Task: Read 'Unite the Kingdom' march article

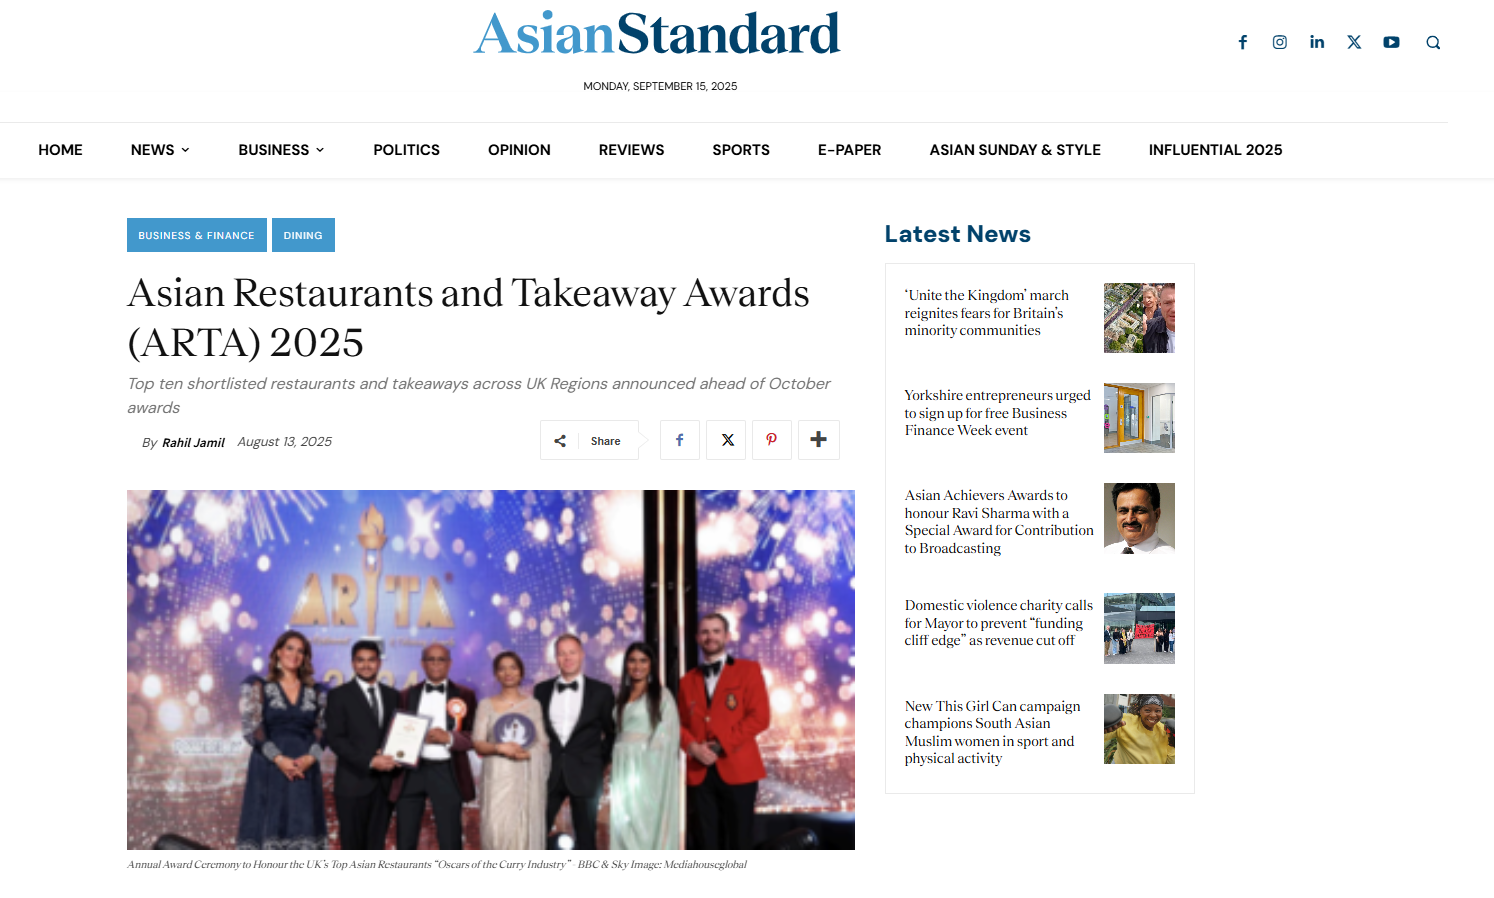Action: (x=987, y=313)
